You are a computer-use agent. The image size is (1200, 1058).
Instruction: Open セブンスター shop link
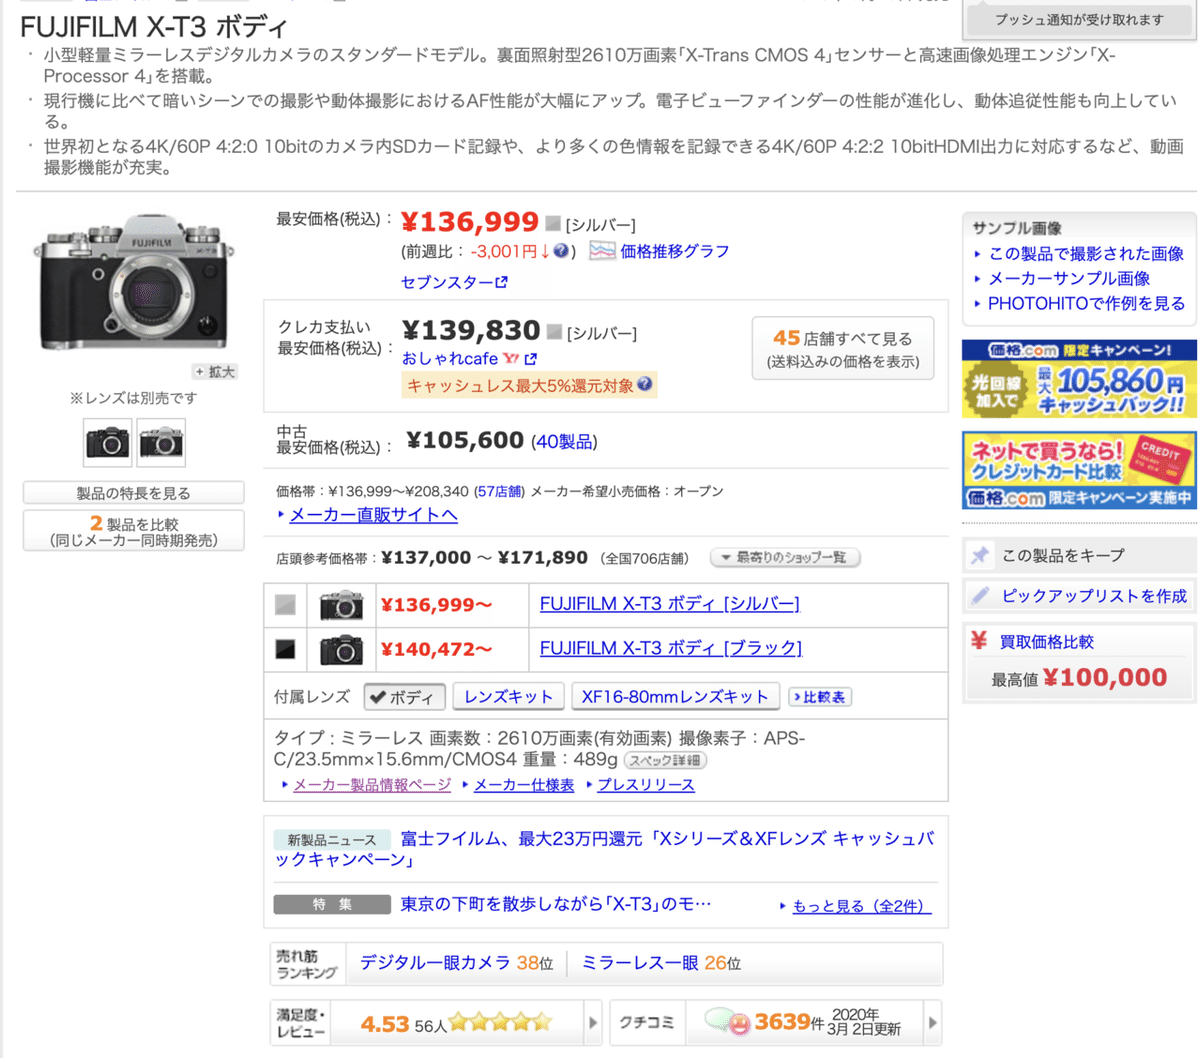(x=446, y=282)
